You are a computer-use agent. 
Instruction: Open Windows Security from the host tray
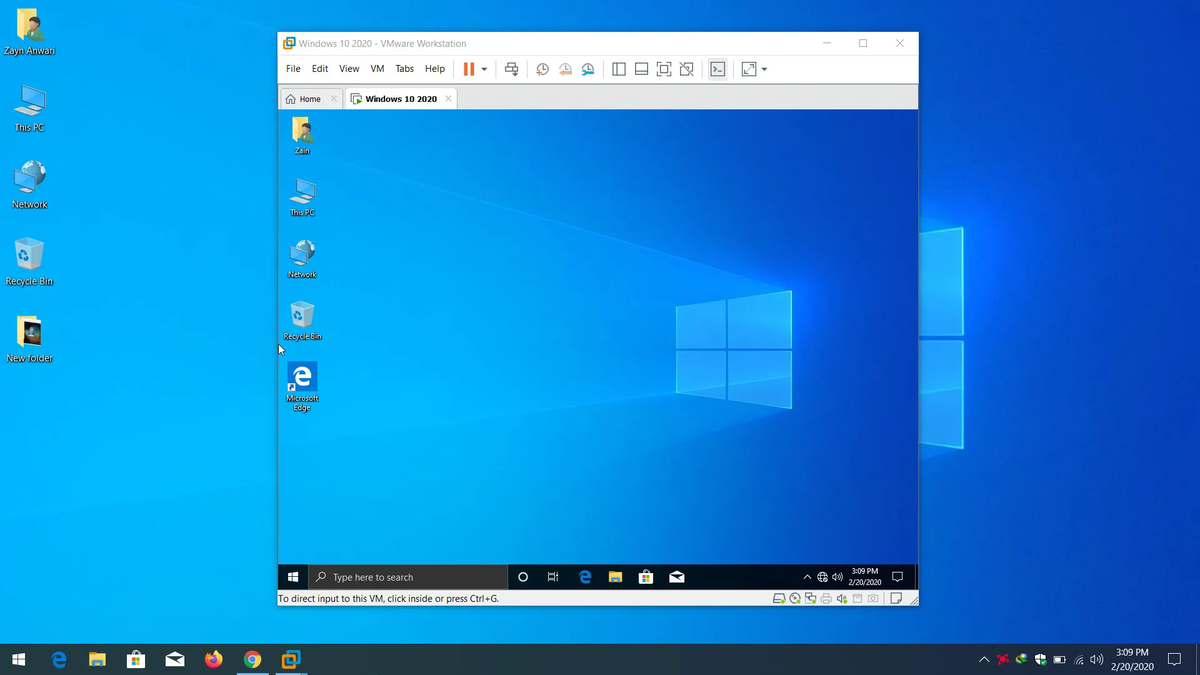tap(1040, 659)
